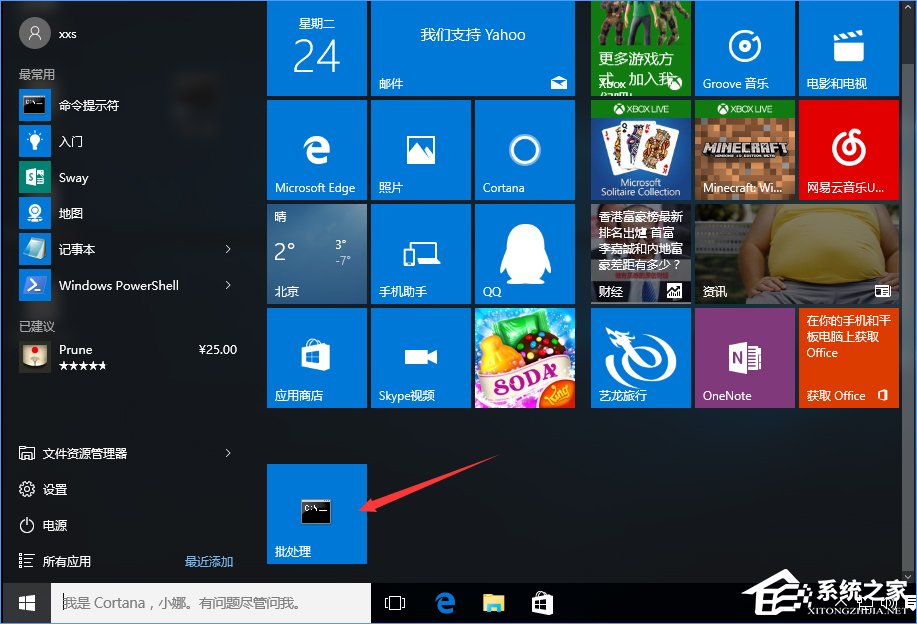Launch Cortana from its tile
Image resolution: width=917 pixels, height=624 pixels.
click(524, 150)
